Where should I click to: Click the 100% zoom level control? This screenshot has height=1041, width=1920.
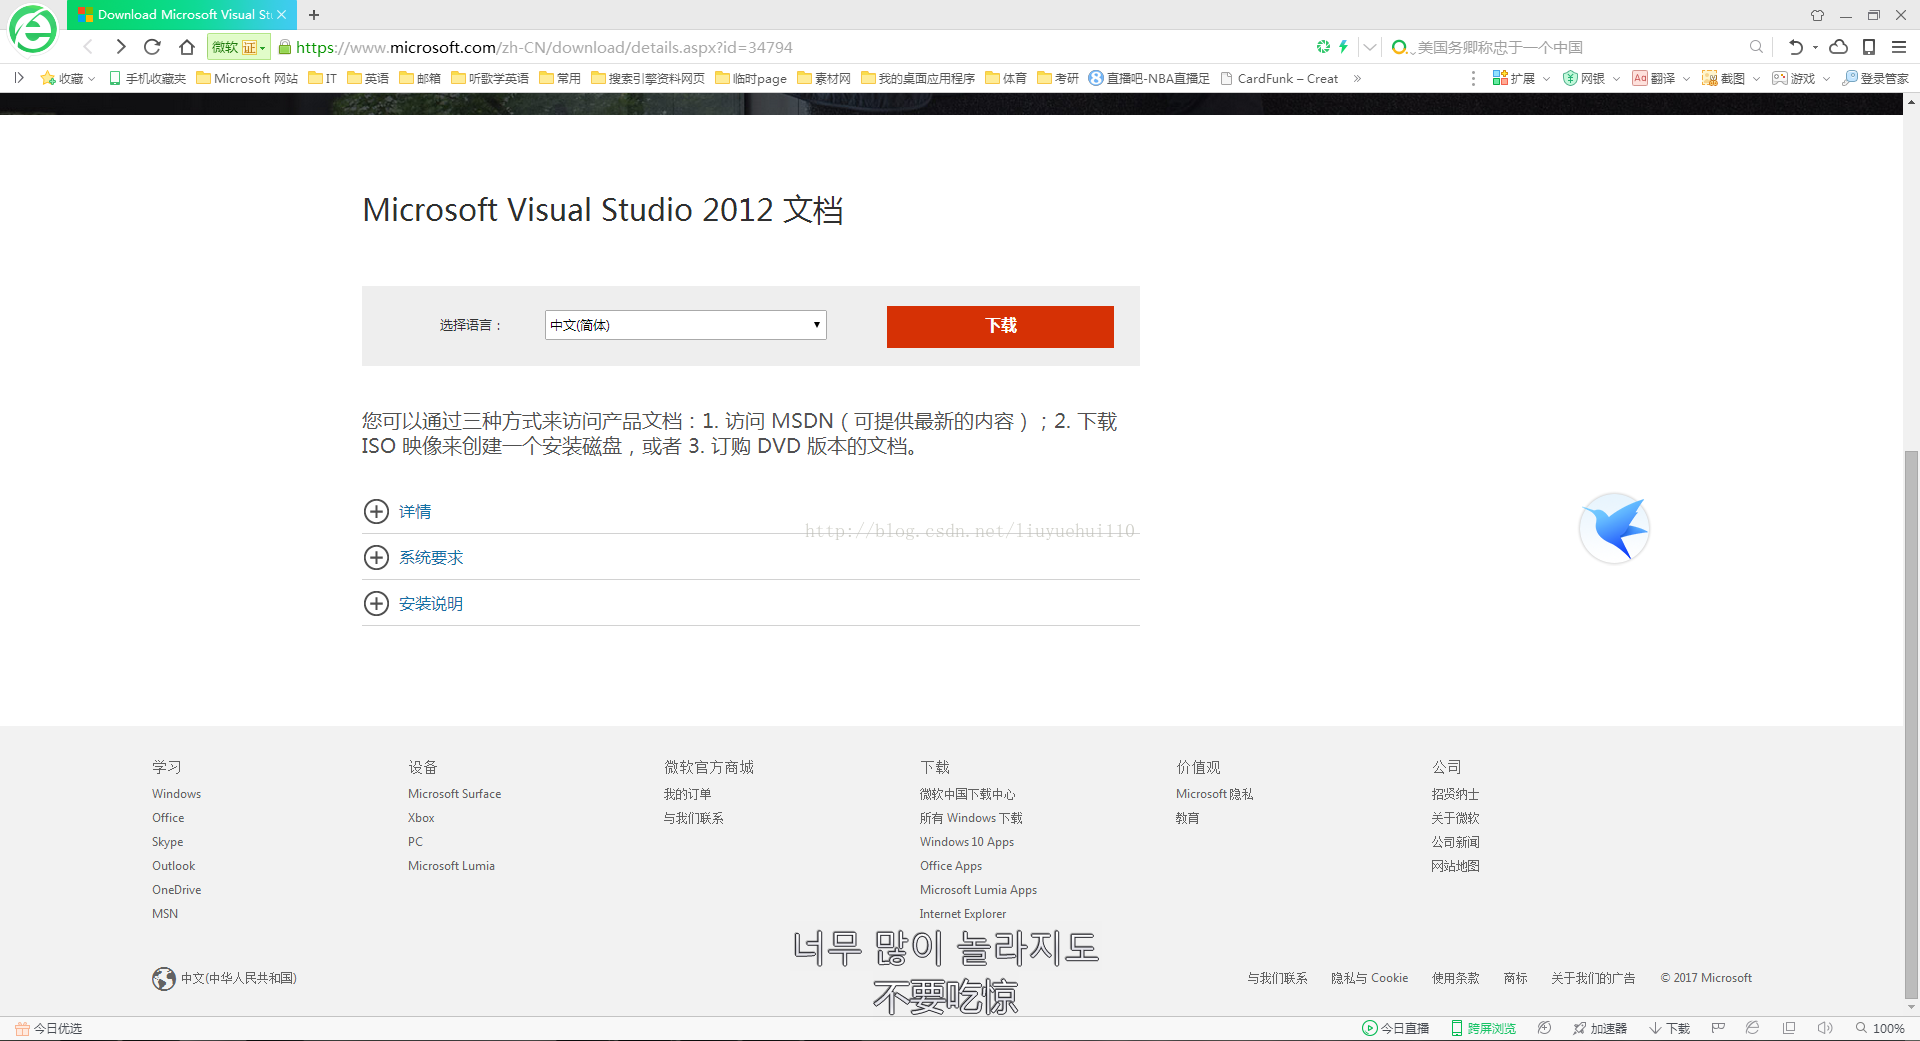pyautogui.click(x=1880, y=1028)
